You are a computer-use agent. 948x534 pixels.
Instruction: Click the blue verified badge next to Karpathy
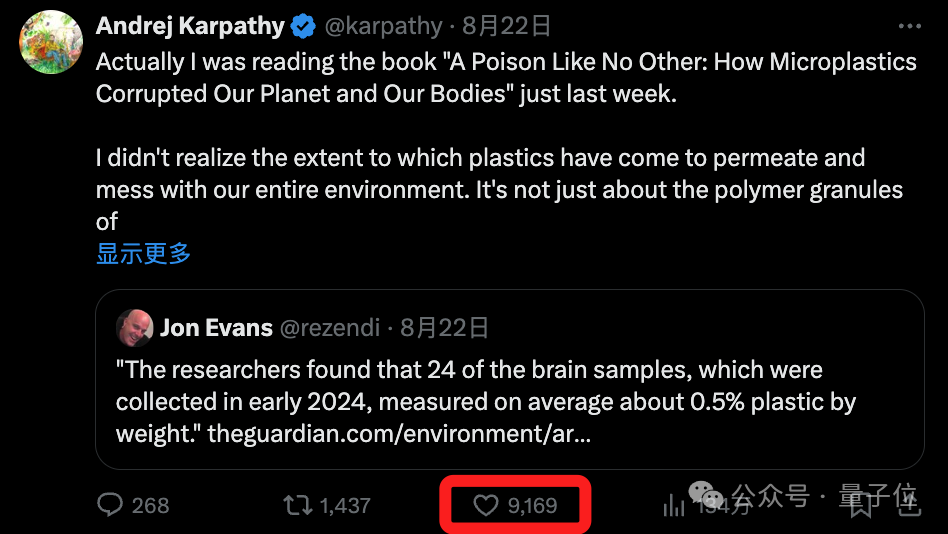(303, 26)
